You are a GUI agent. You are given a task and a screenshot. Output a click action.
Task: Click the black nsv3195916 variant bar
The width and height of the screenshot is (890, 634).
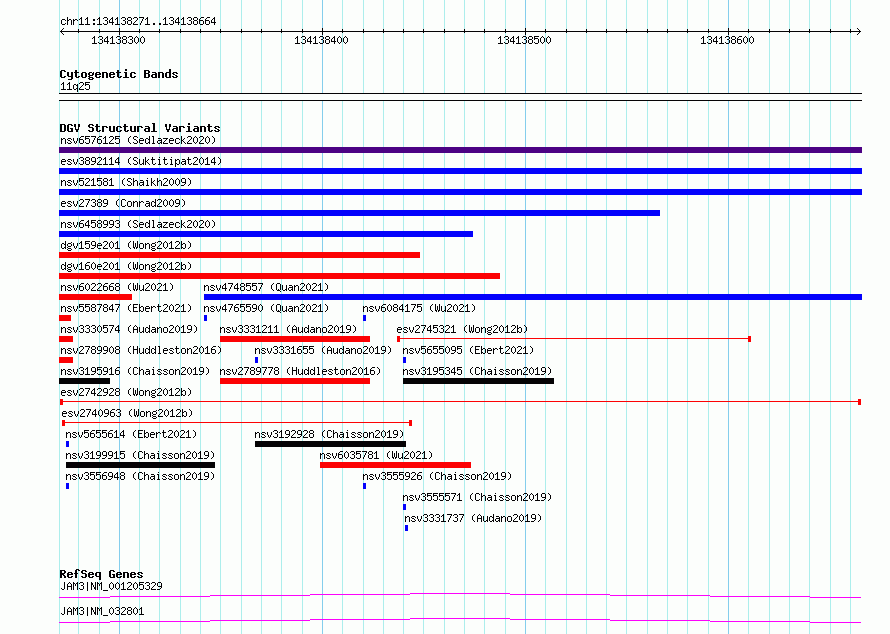(x=85, y=381)
